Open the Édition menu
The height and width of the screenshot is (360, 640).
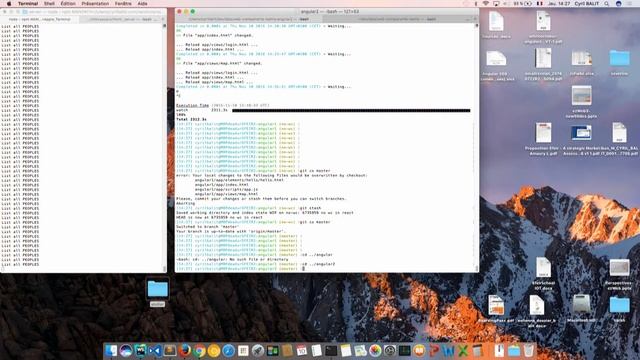pos(68,4)
